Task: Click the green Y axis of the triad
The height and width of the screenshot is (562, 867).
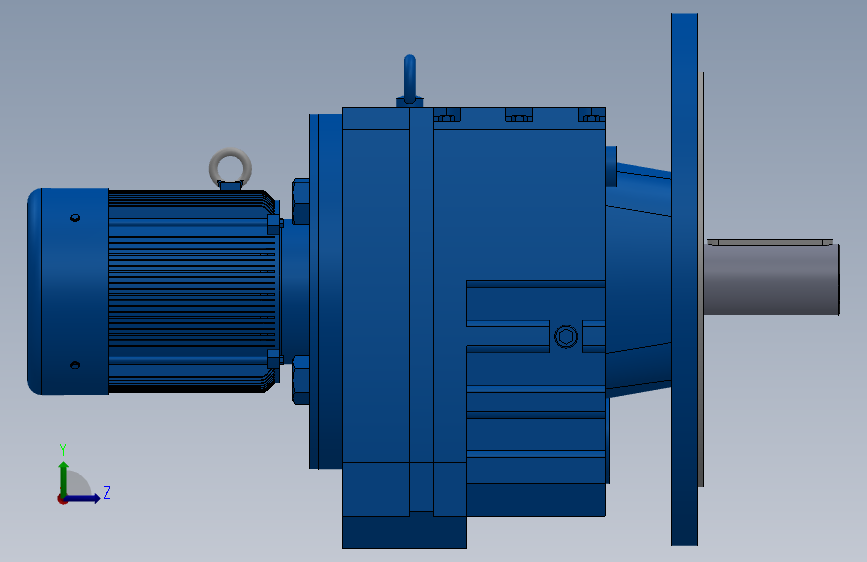Action: [x=64, y=477]
